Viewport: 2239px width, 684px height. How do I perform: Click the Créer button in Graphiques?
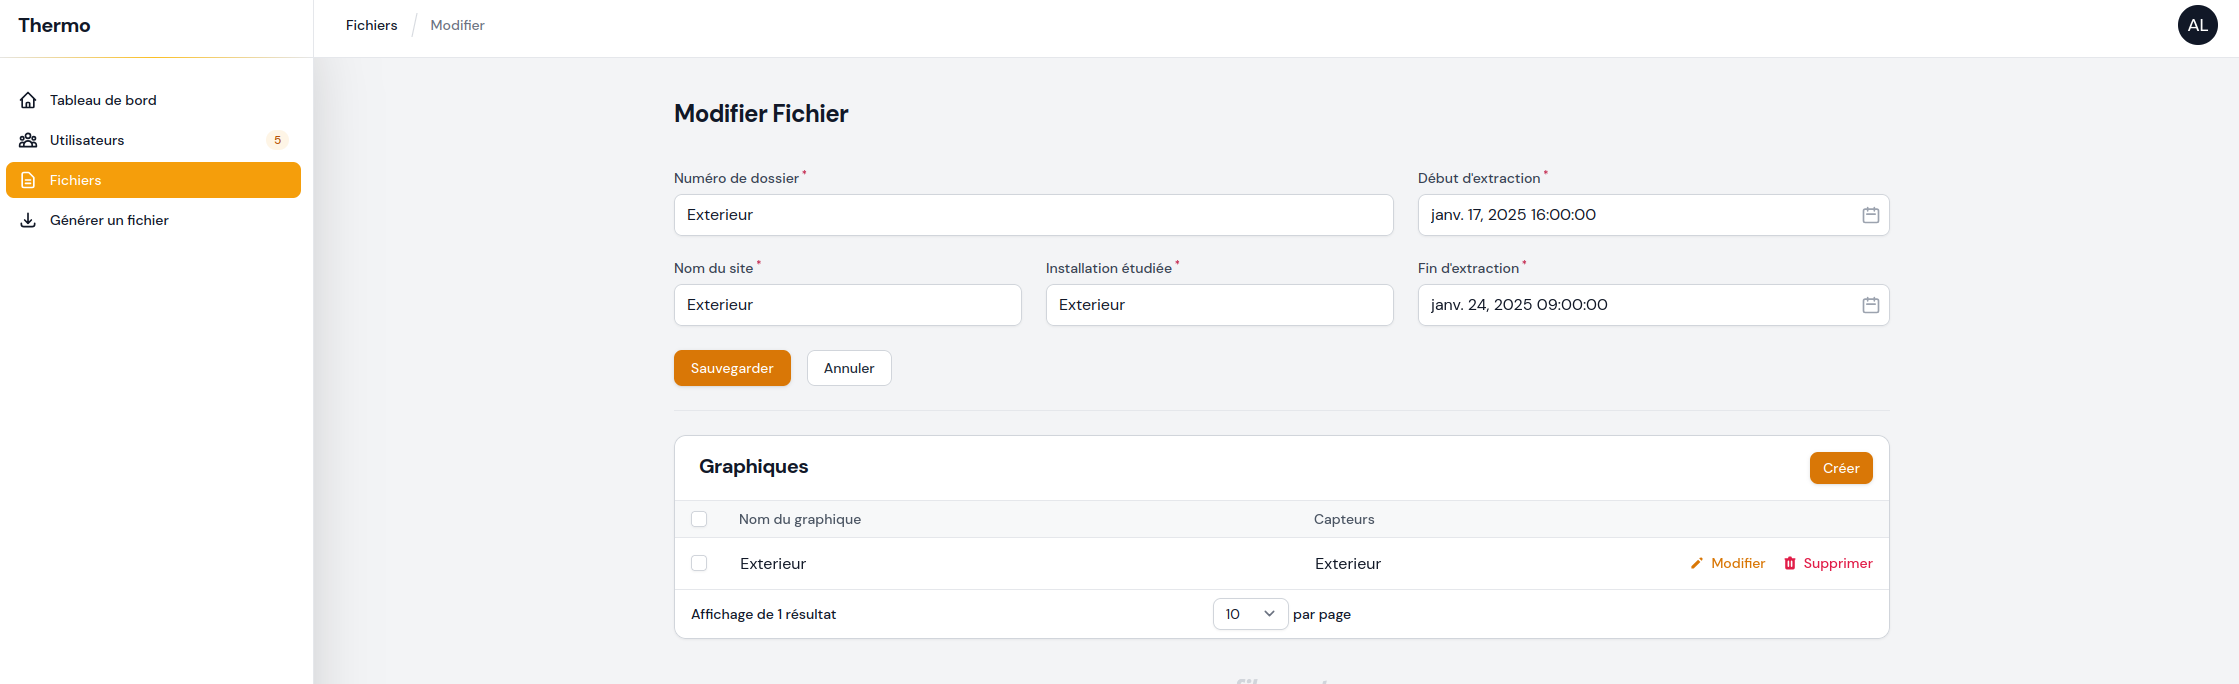(x=1841, y=468)
